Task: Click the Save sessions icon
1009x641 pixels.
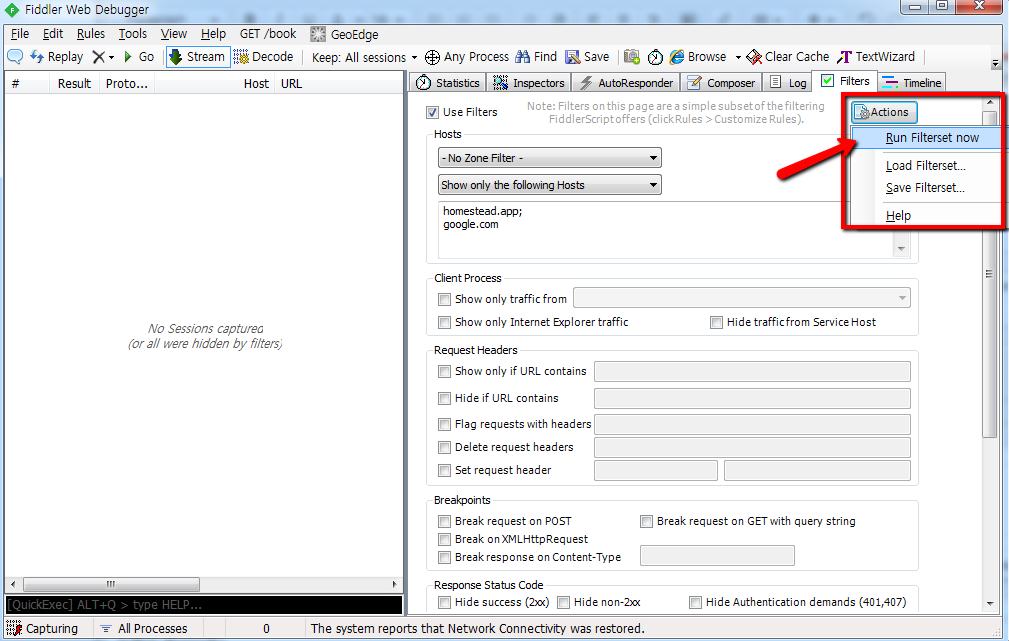Action: coord(573,57)
